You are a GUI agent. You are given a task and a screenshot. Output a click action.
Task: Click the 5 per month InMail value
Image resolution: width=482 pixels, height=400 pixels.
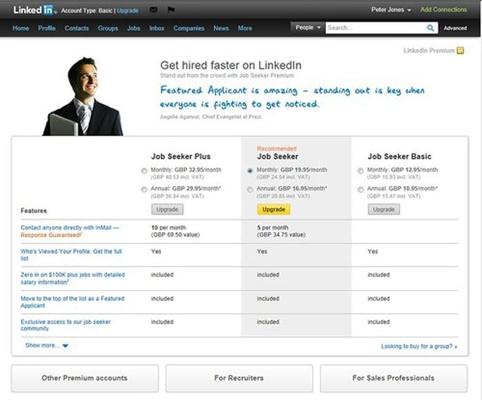point(281,231)
